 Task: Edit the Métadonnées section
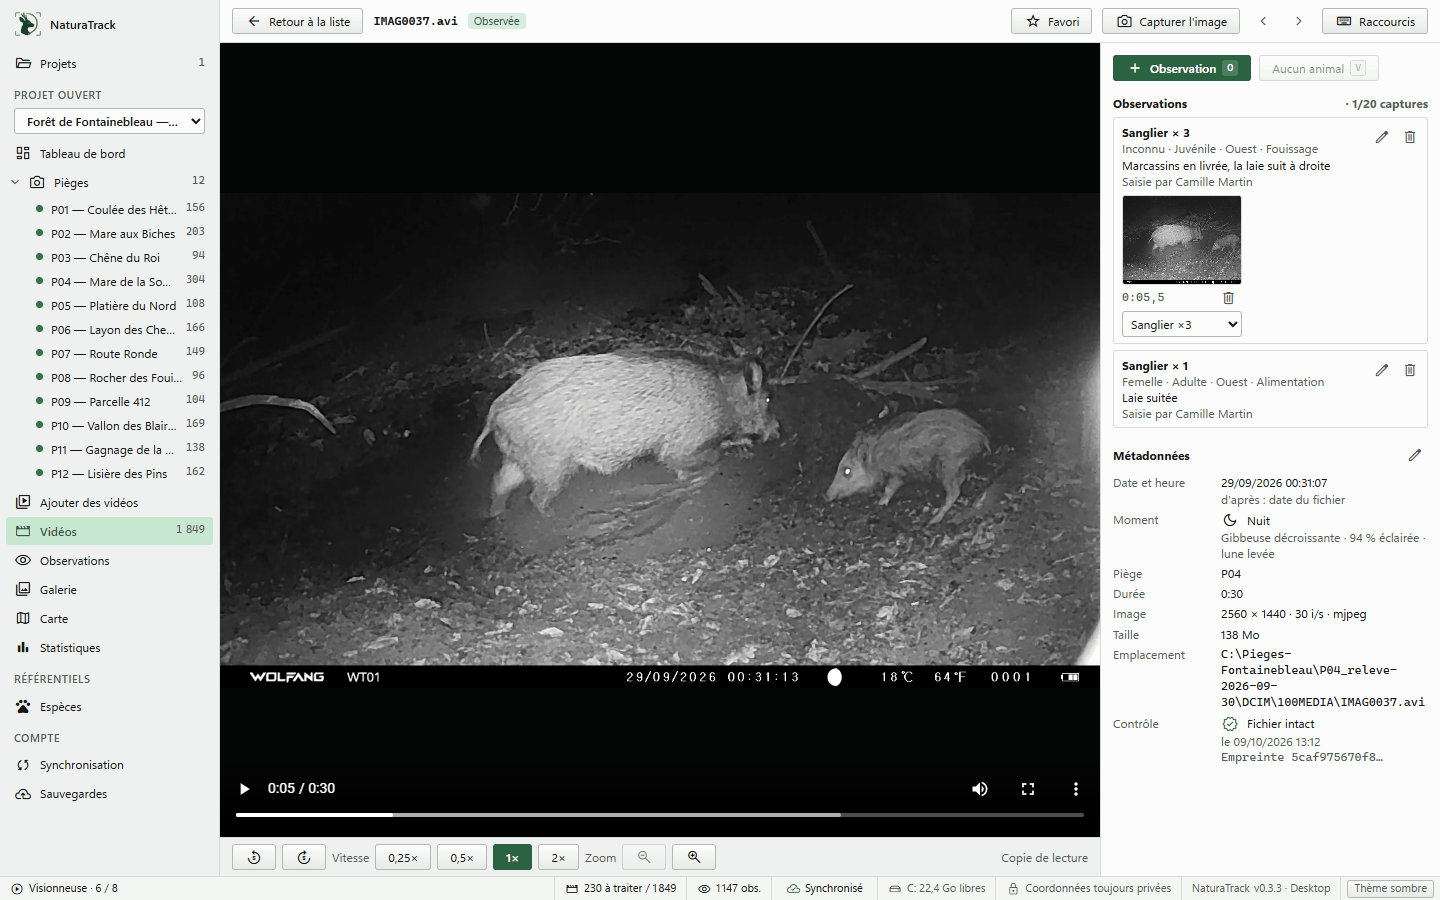[1415, 455]
